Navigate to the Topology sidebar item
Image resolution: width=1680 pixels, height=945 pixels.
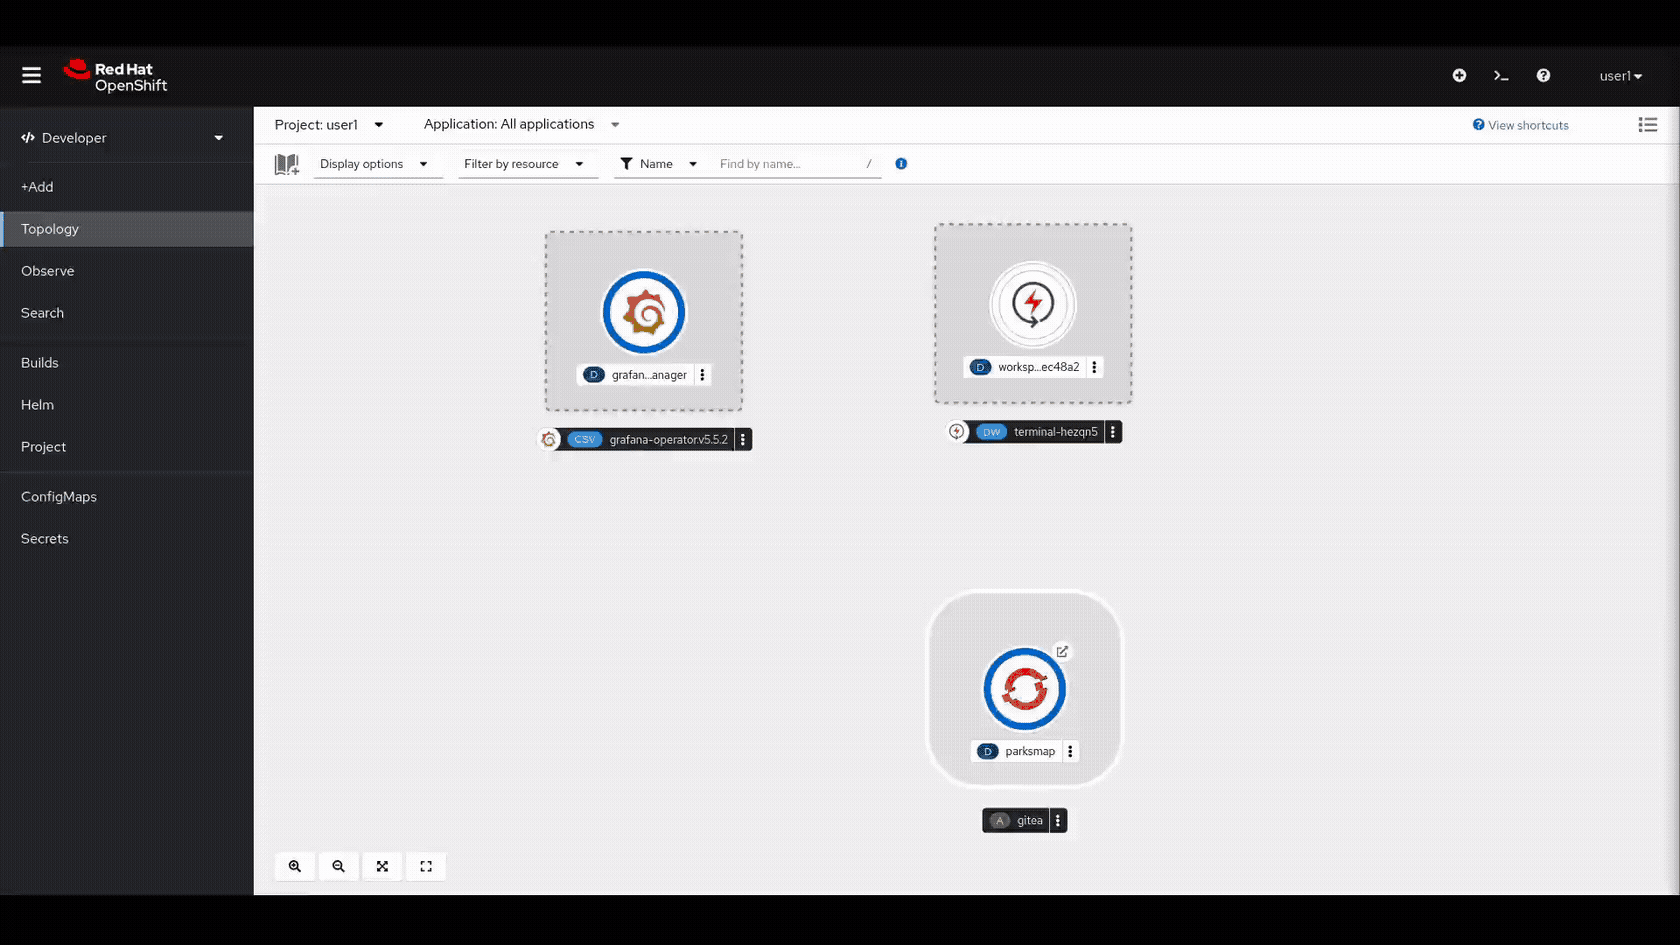coord(50,229)
